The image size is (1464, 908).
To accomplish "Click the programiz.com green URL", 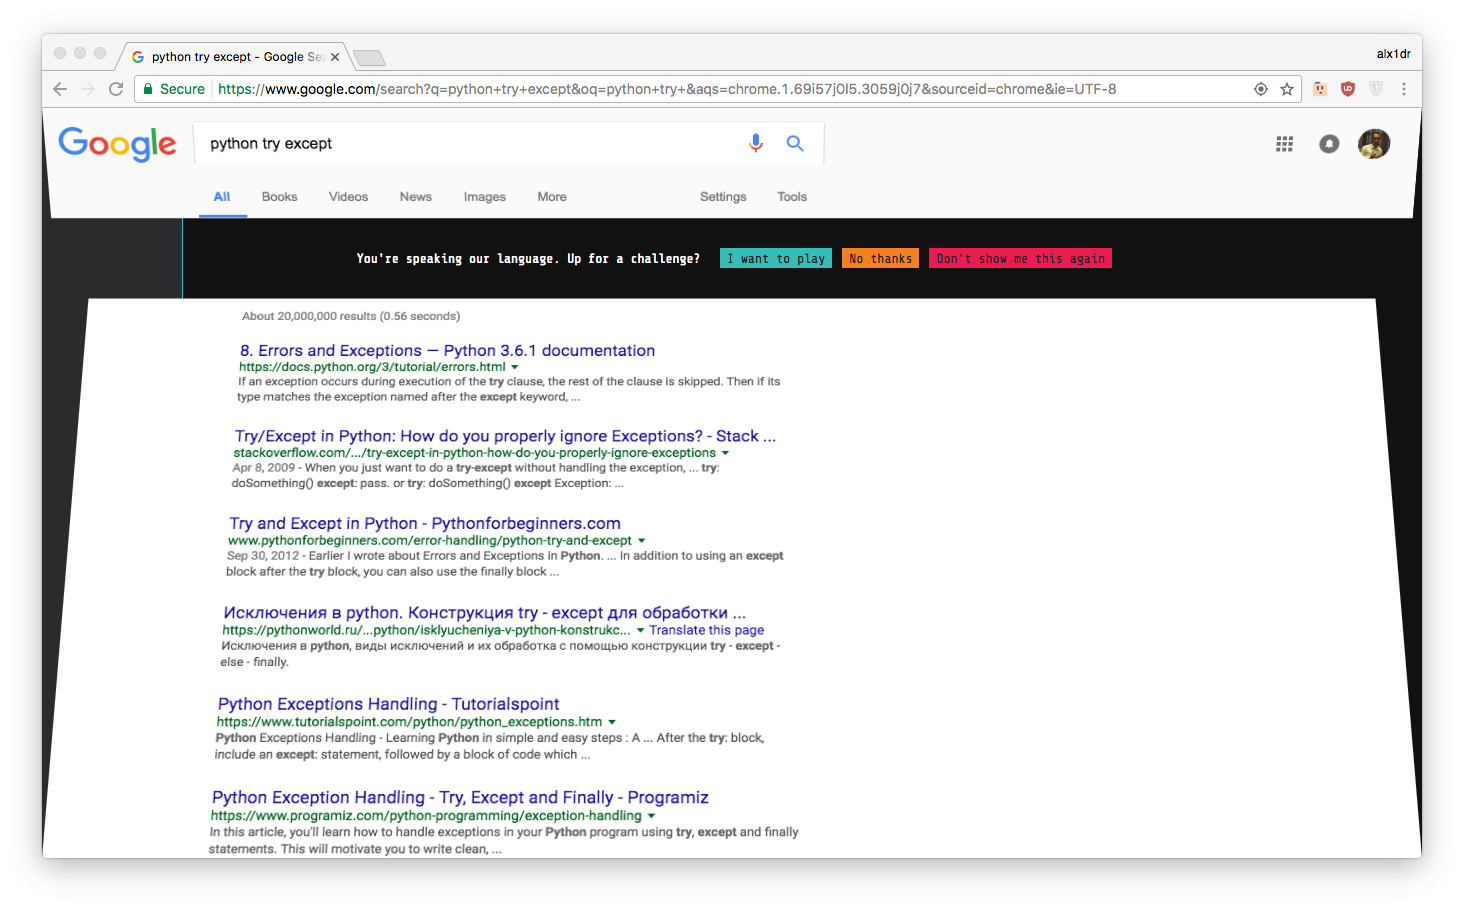I will pos(426,816).
